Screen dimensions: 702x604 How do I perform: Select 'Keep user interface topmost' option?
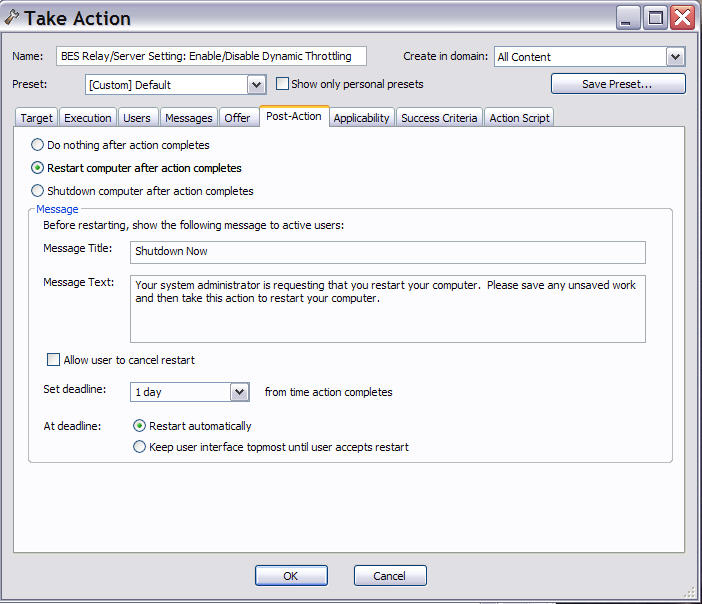point(140,447)
